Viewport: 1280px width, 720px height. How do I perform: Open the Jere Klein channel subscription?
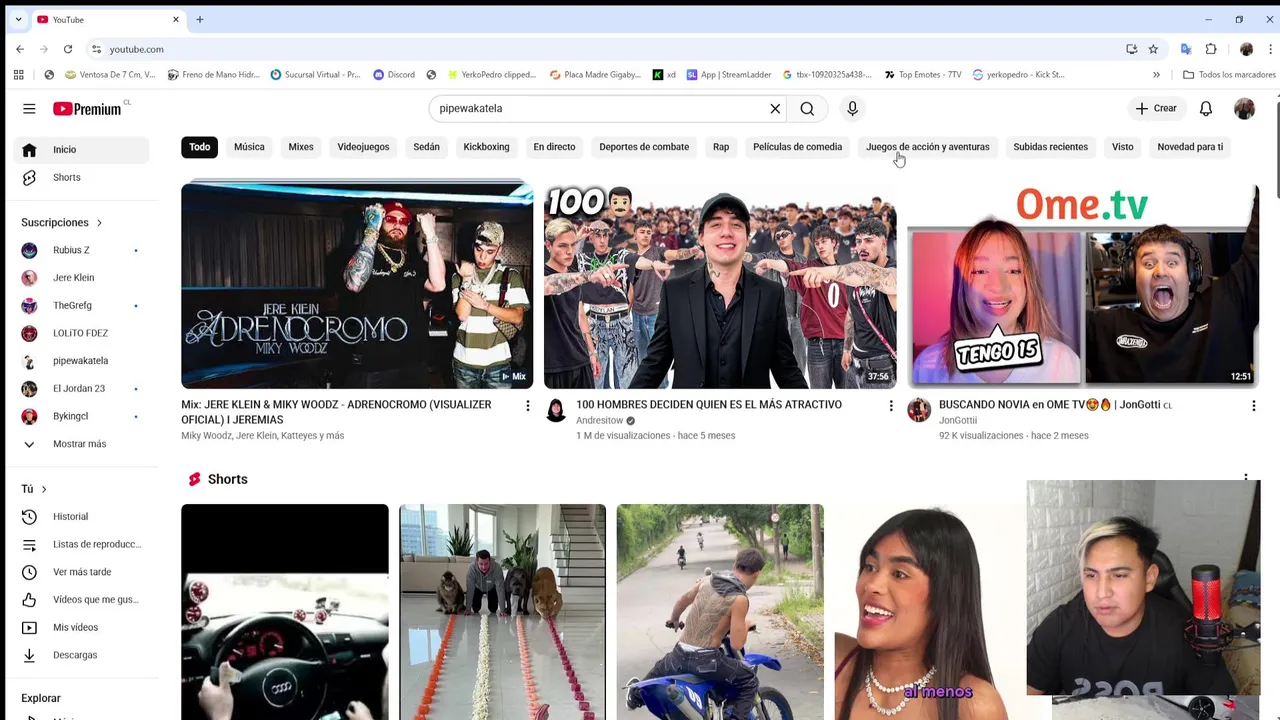point(82,278)
